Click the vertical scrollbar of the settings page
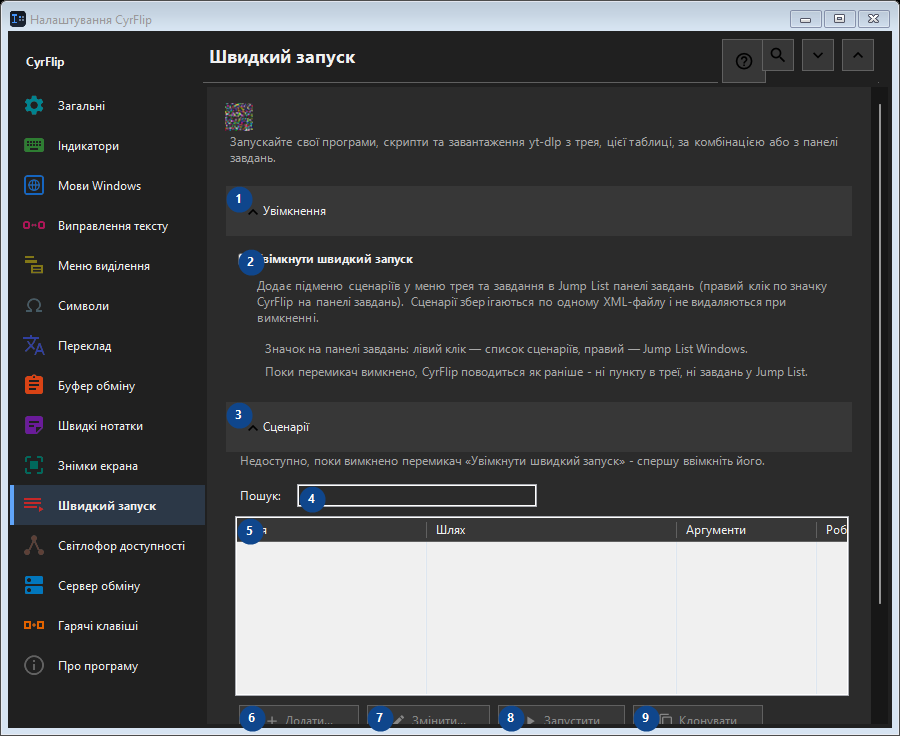900x736 pixels. (880, 353)
